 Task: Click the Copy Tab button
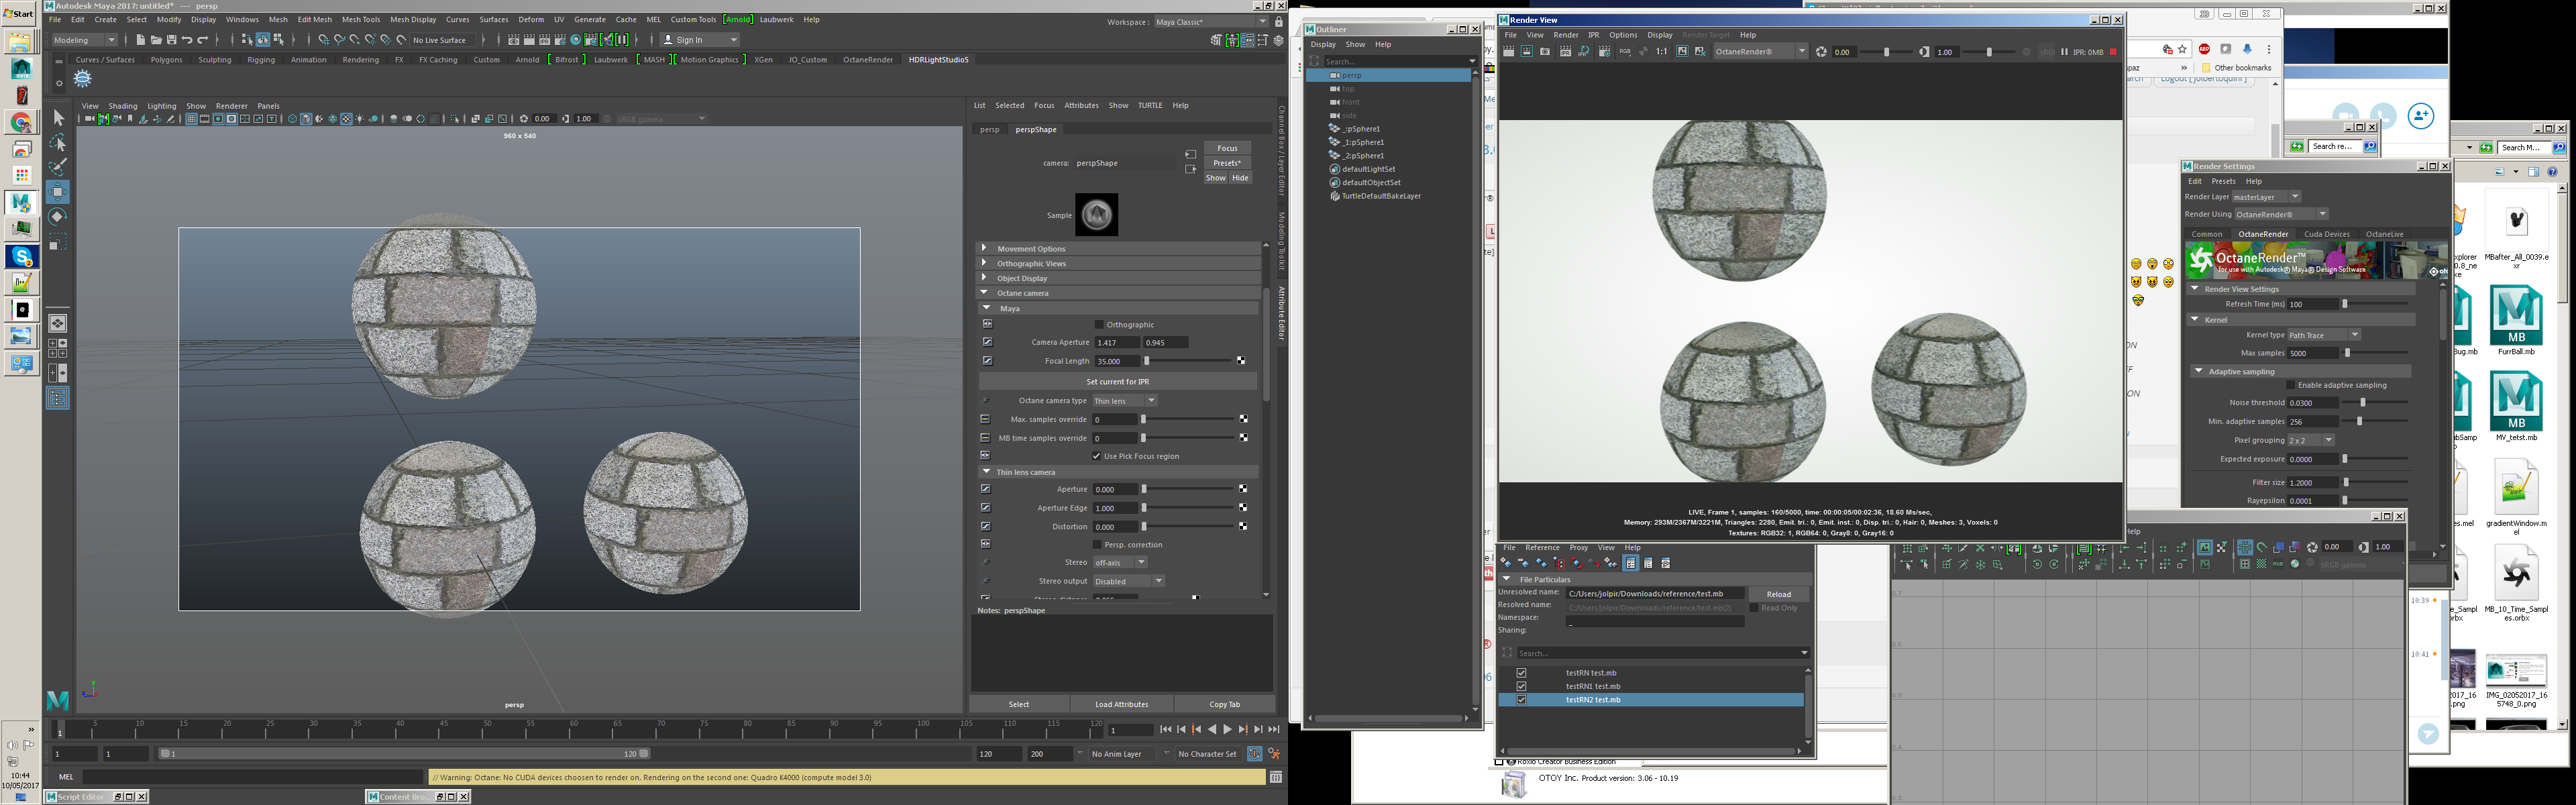click(x=1224, y=704)
